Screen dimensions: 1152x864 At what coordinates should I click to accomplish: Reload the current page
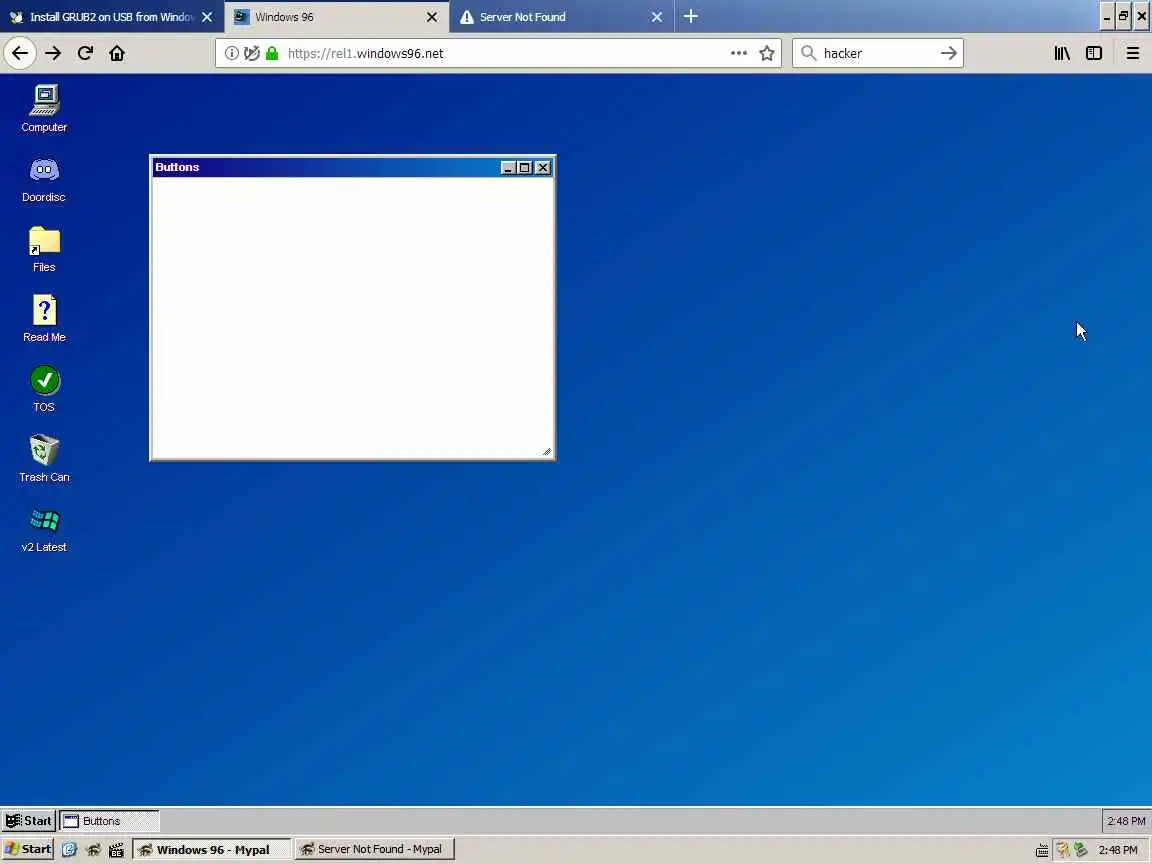85,53
